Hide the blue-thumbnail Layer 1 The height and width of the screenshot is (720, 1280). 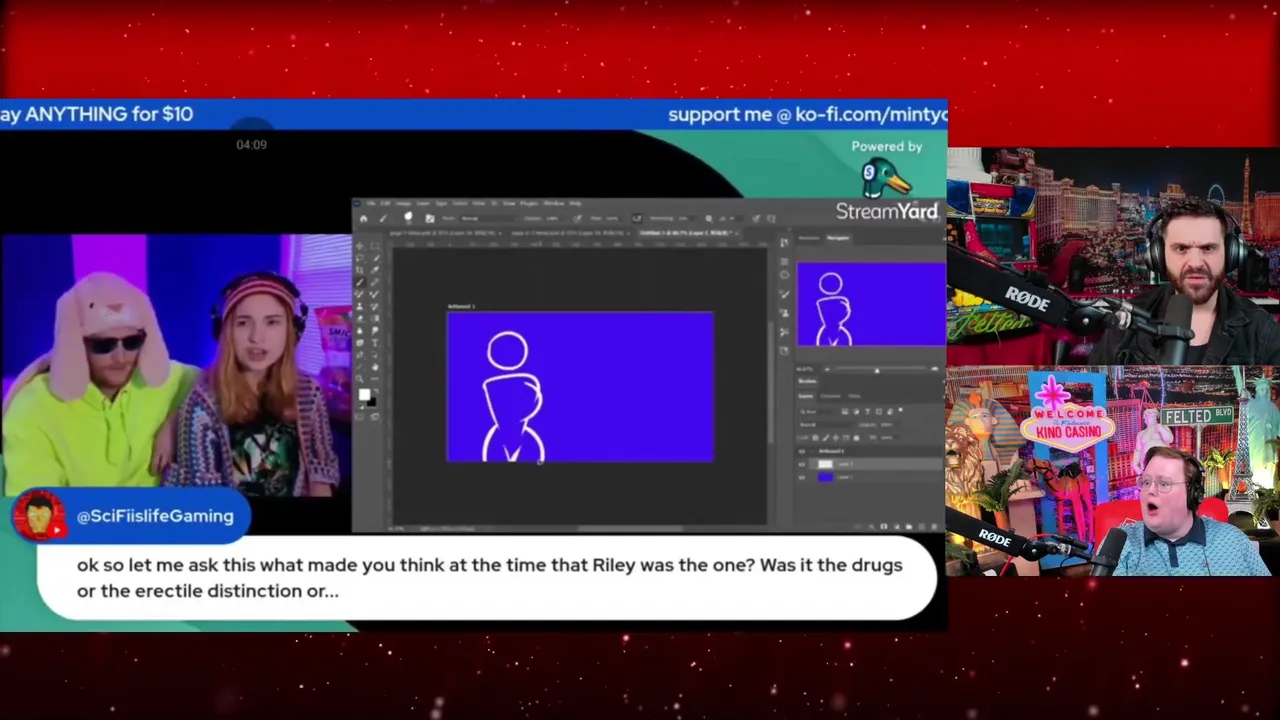pyautogui.click(x=801, y=478)
